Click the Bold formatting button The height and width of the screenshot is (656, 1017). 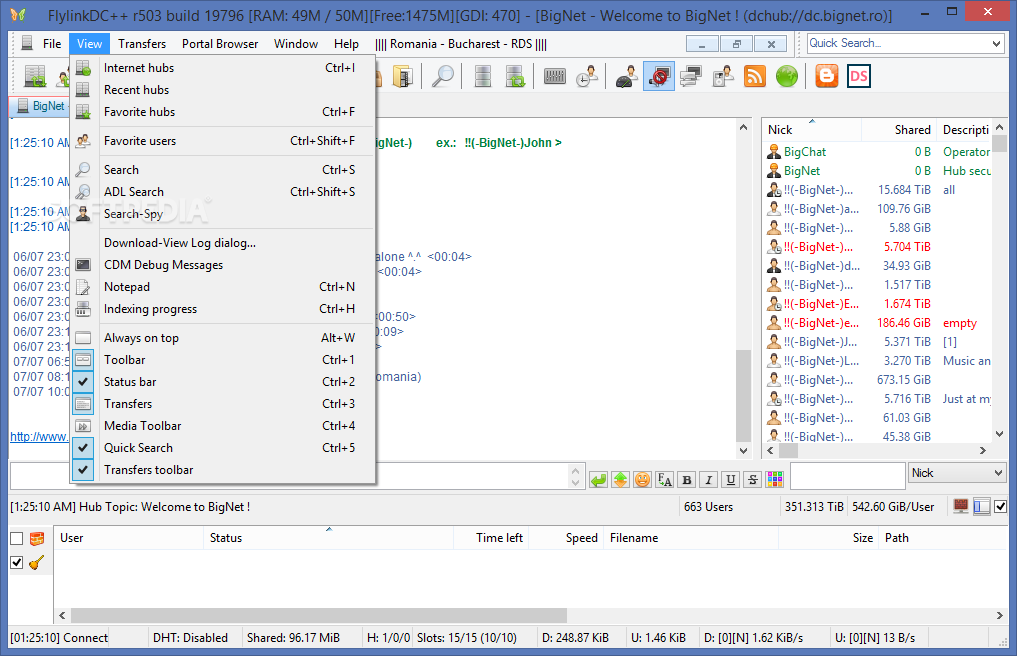coord(686,480)
